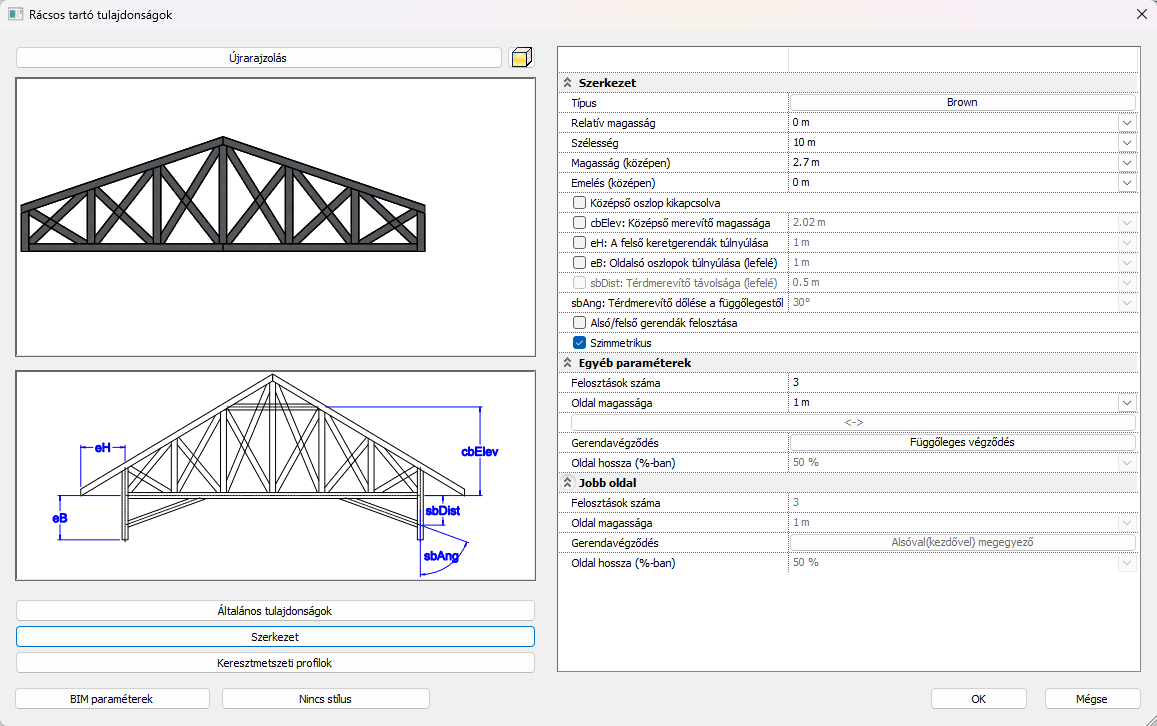Image resolution: width=1157 pixels, height=726 pixels.
Task: Open Magasság (középen) value dropdown
Action: (1127, 163)
